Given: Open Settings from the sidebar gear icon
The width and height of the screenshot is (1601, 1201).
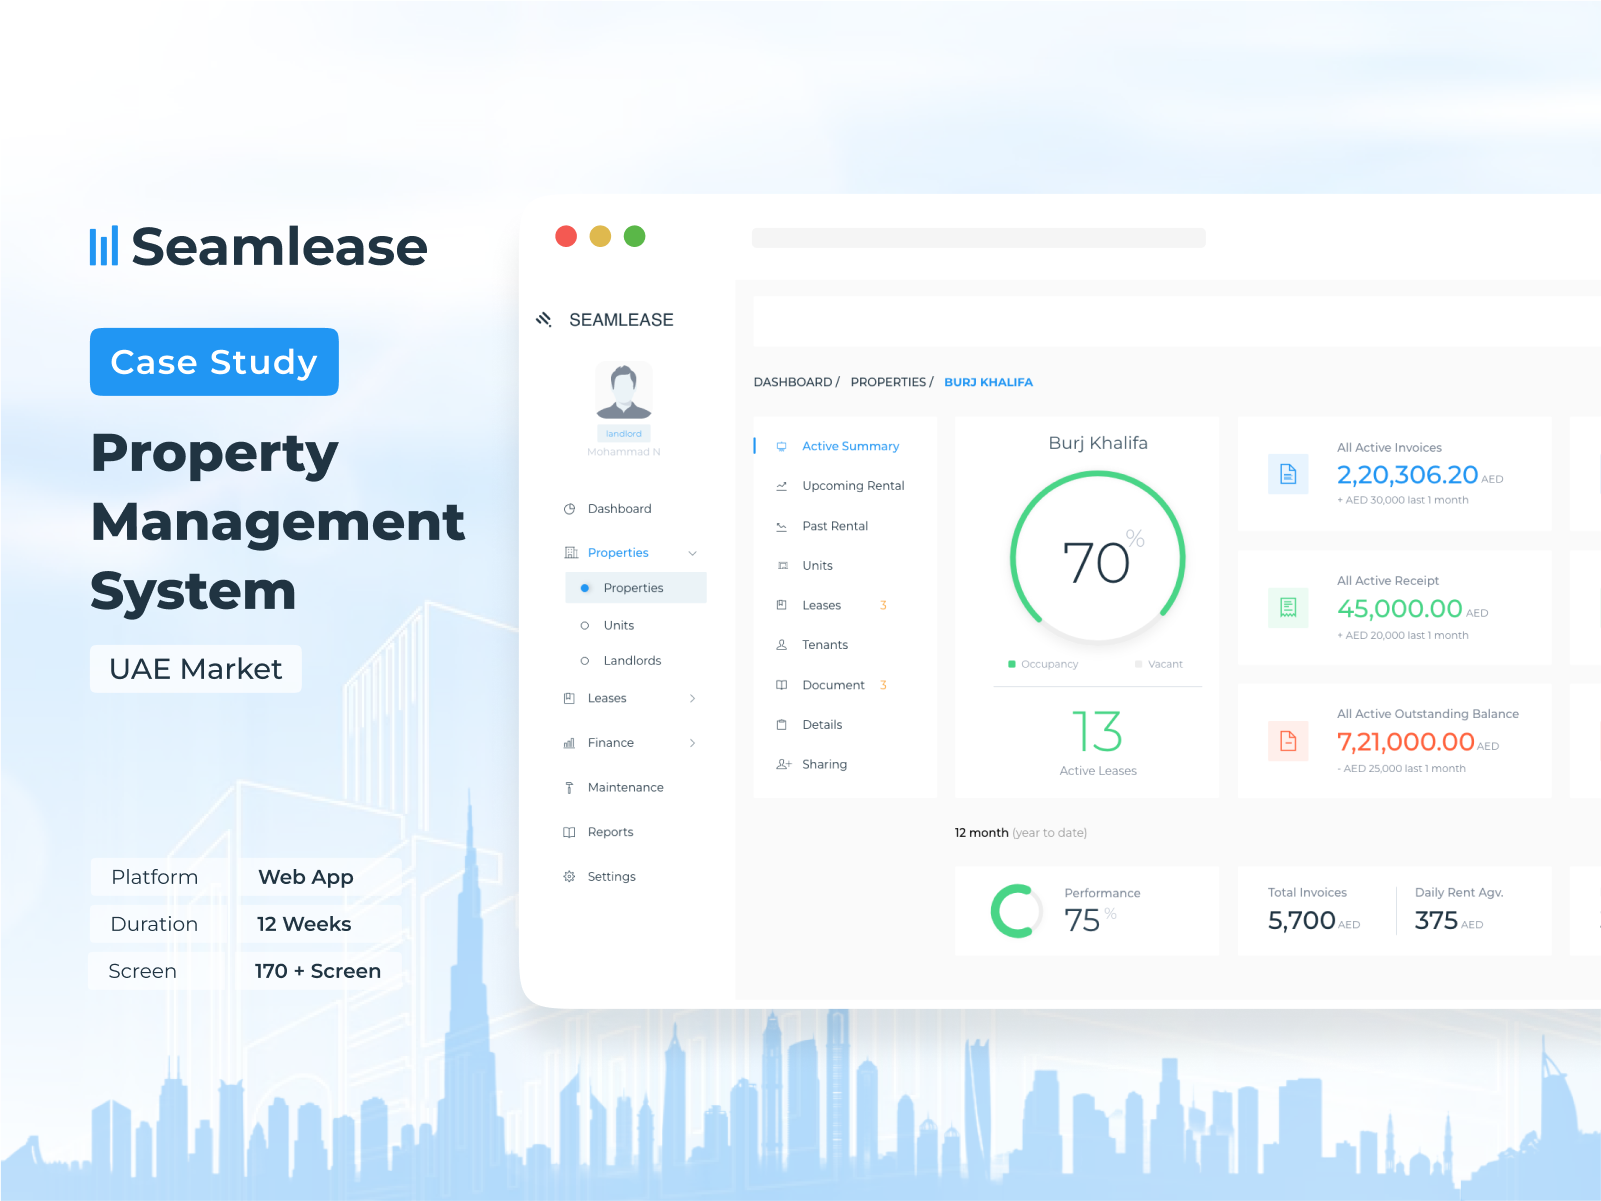Looking at the screenshot, I should [568, 876].
